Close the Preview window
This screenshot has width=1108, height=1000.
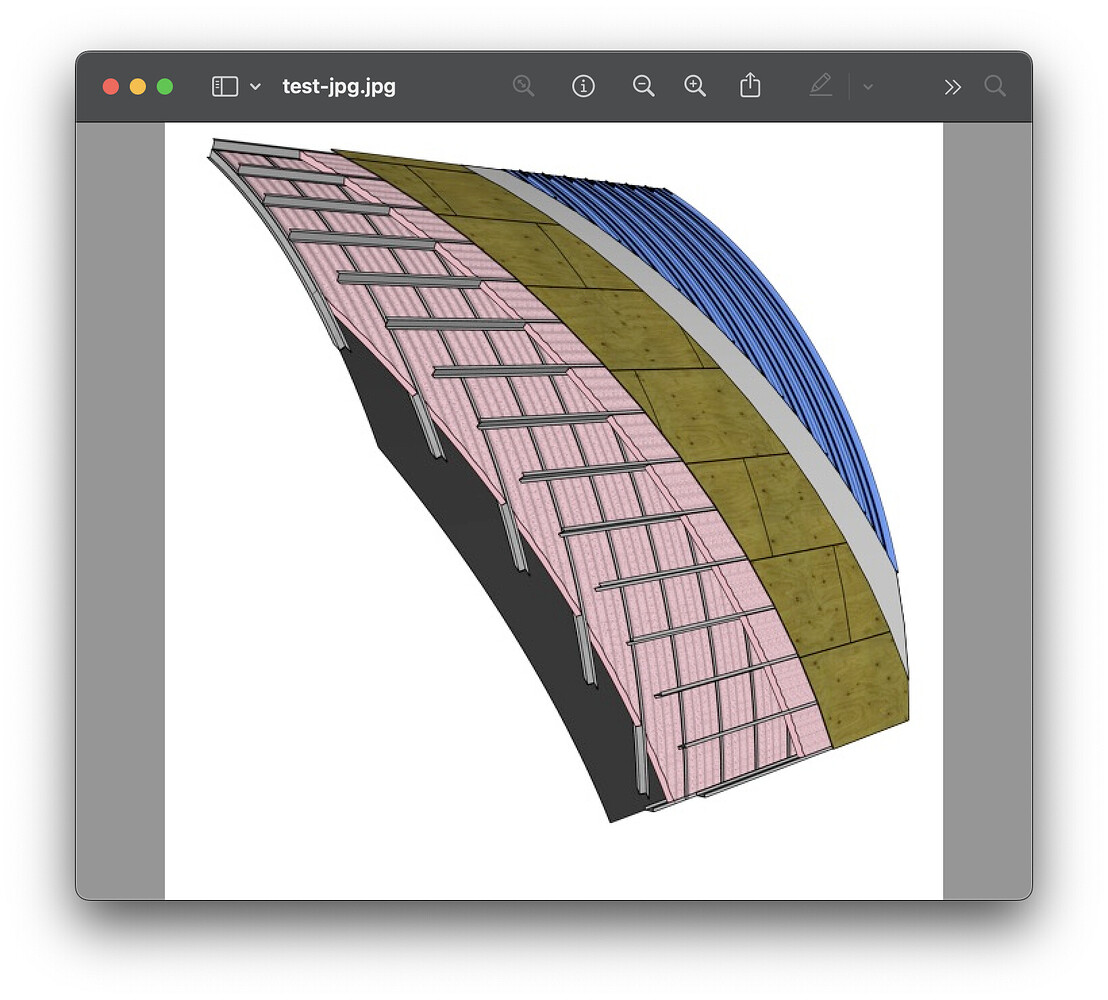(x=110, y=86)
